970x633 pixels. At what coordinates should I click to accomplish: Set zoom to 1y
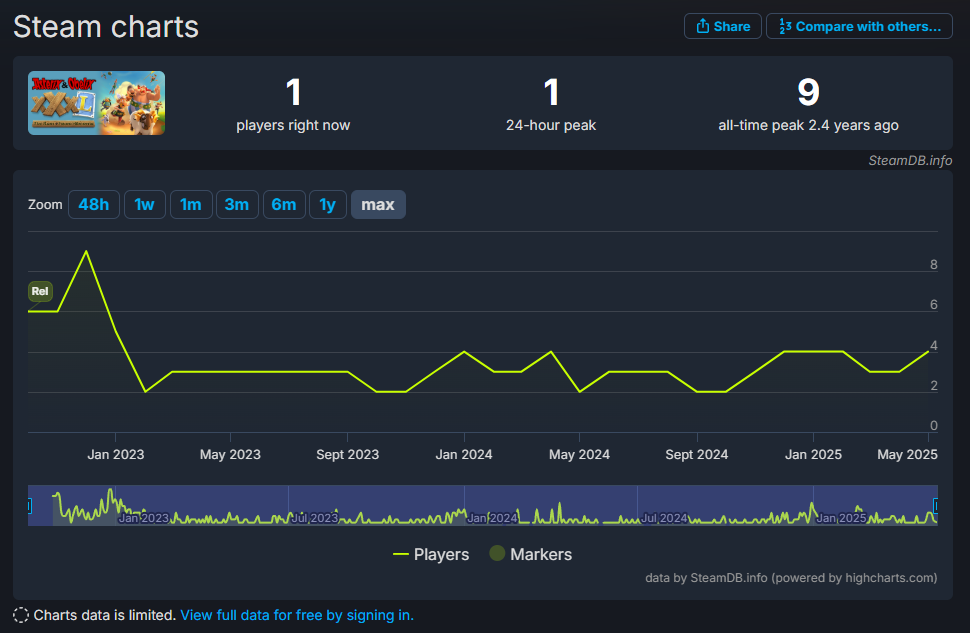click(327, 204)
